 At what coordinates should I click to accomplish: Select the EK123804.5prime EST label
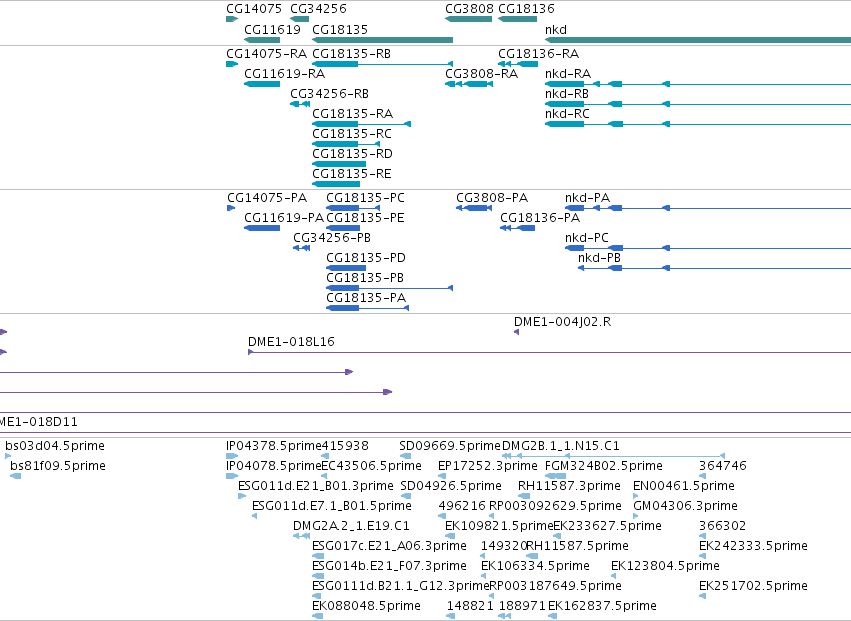pos(665,566)
